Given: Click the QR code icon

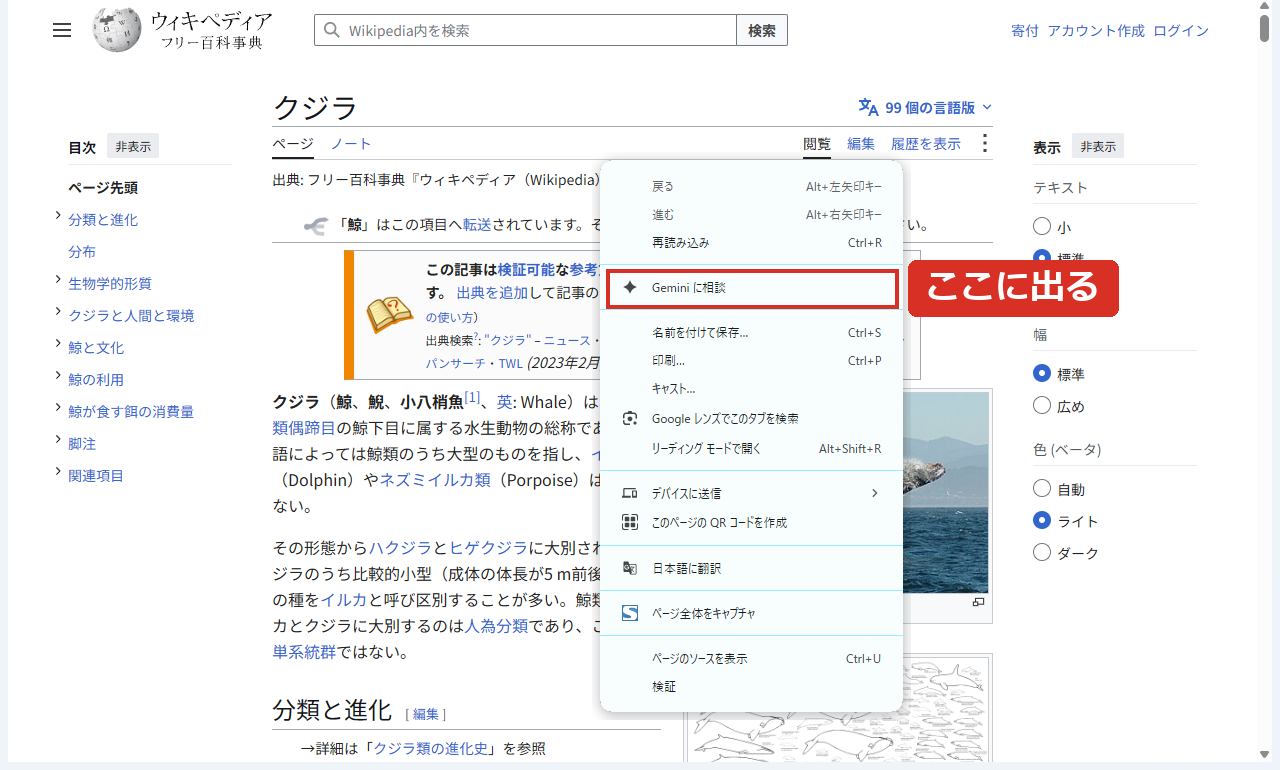Looking at the screenshot, I should click(630, 522).
